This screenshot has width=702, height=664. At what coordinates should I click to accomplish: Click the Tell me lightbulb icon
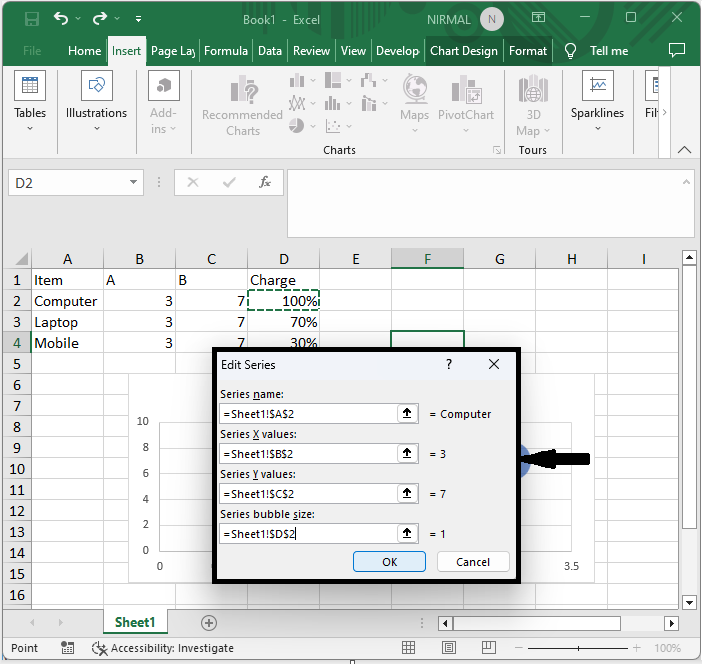(570, 51)
